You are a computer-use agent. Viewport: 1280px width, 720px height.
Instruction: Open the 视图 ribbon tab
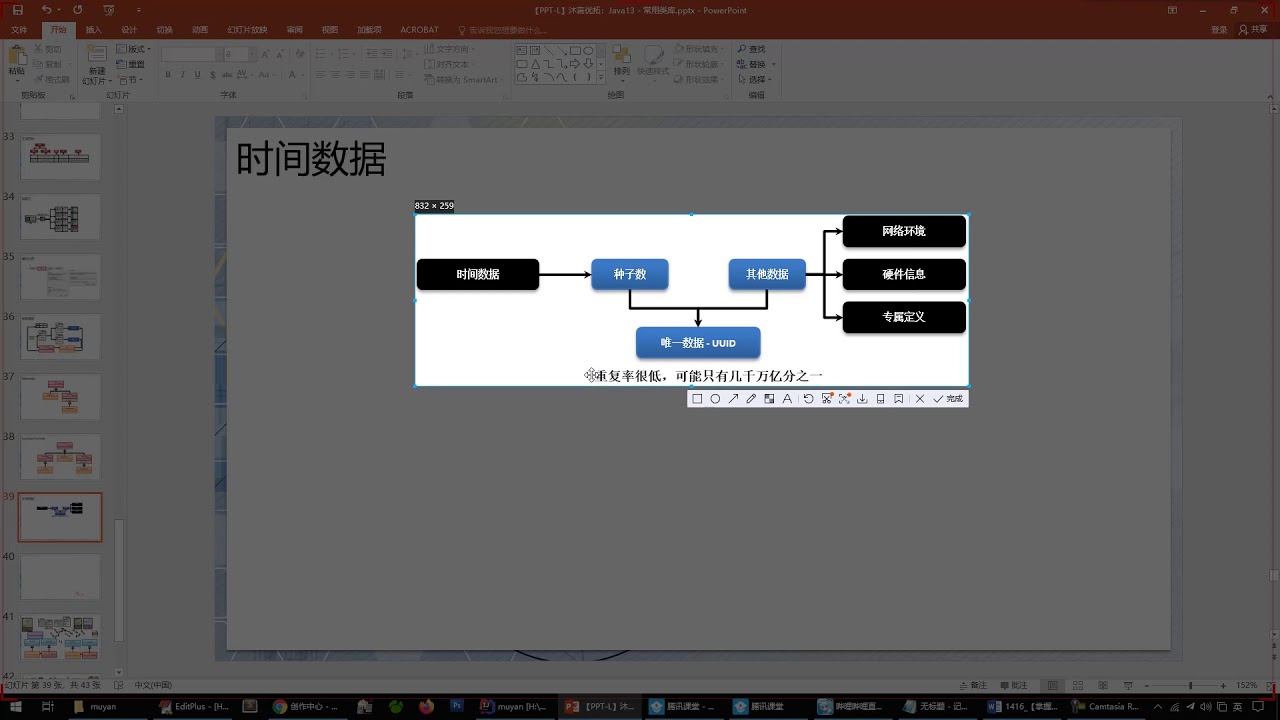[x=330, y=30]
